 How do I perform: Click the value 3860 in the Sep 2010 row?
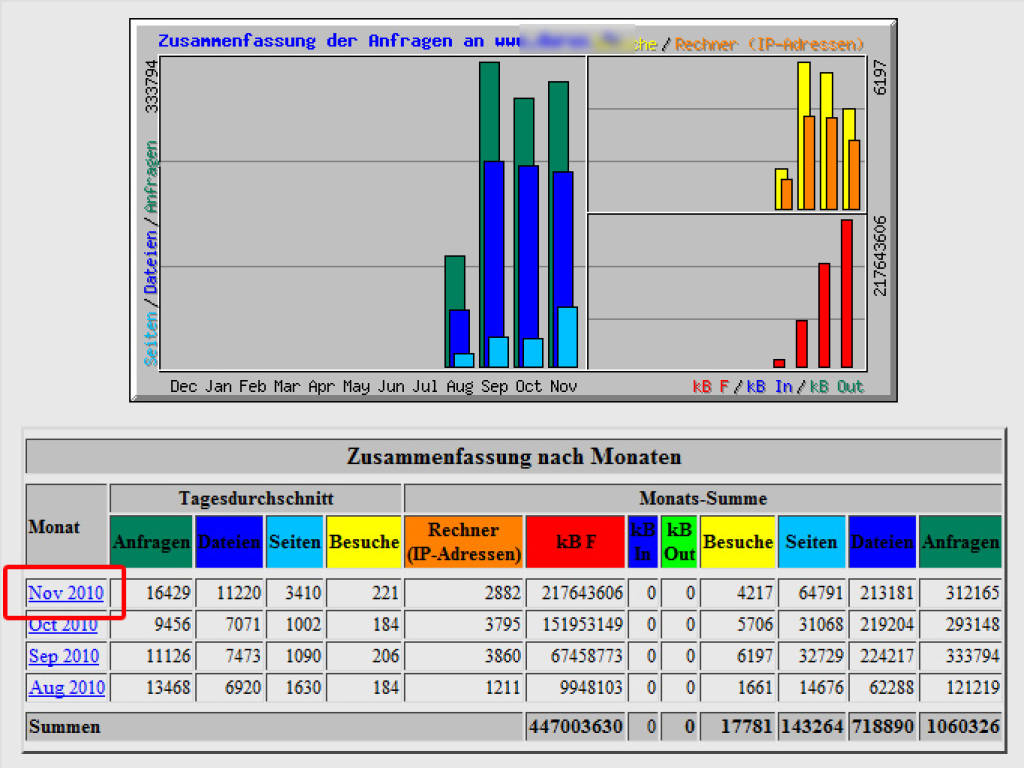(502, 656)
